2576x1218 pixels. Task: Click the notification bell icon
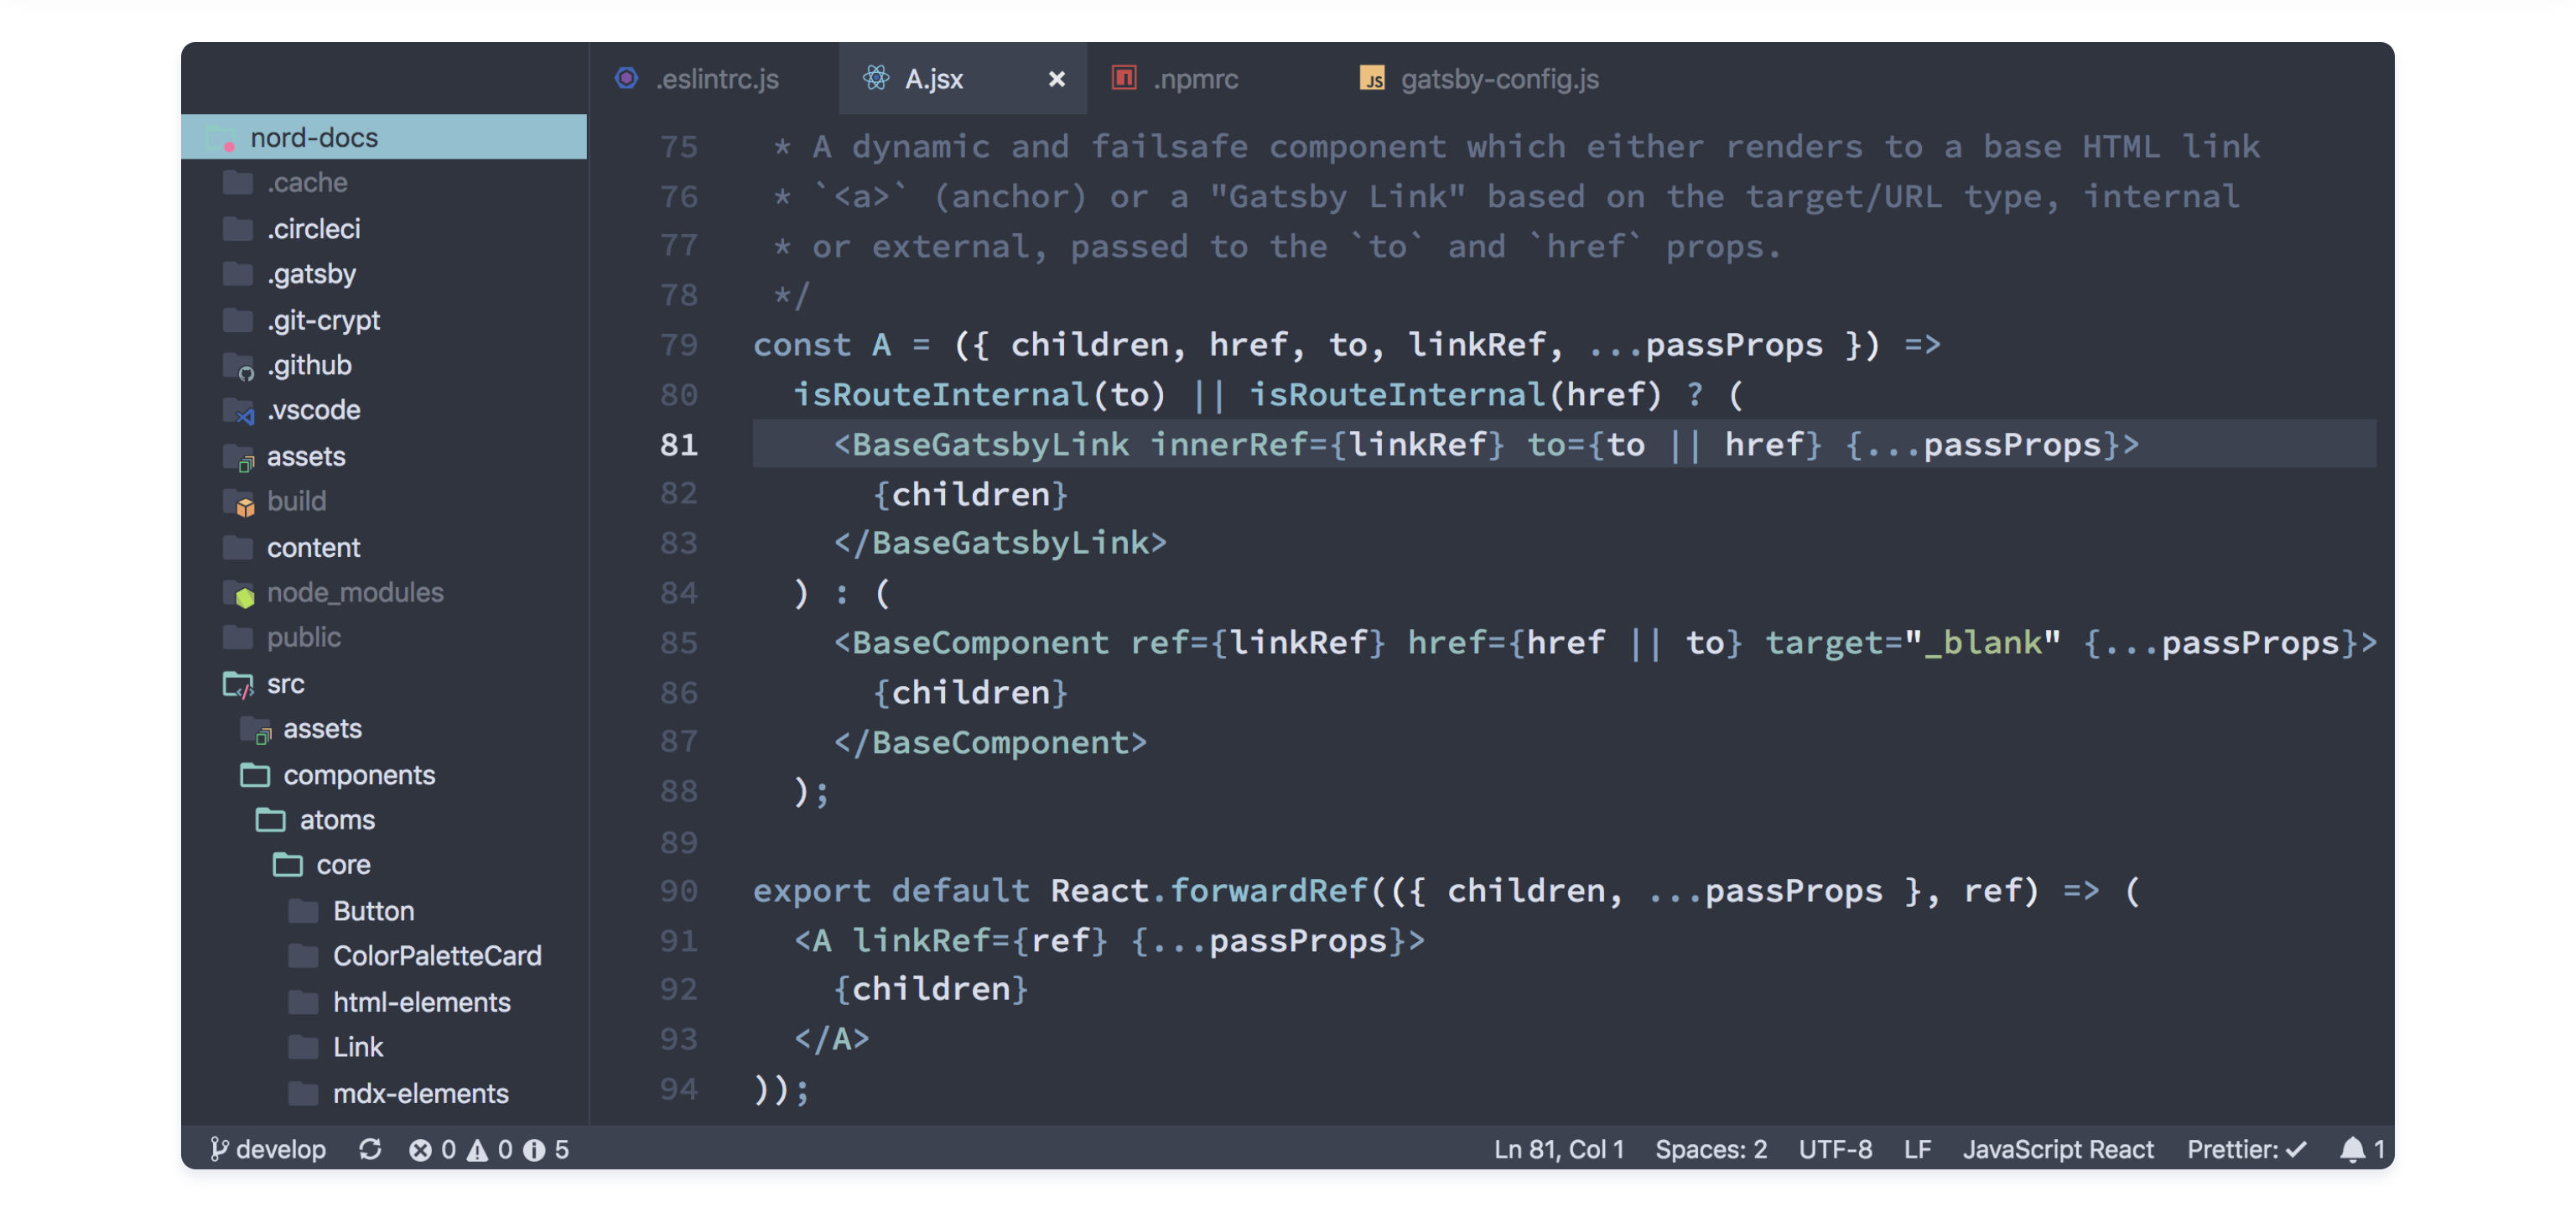pyautogui.click(x=2352, y=1149)
